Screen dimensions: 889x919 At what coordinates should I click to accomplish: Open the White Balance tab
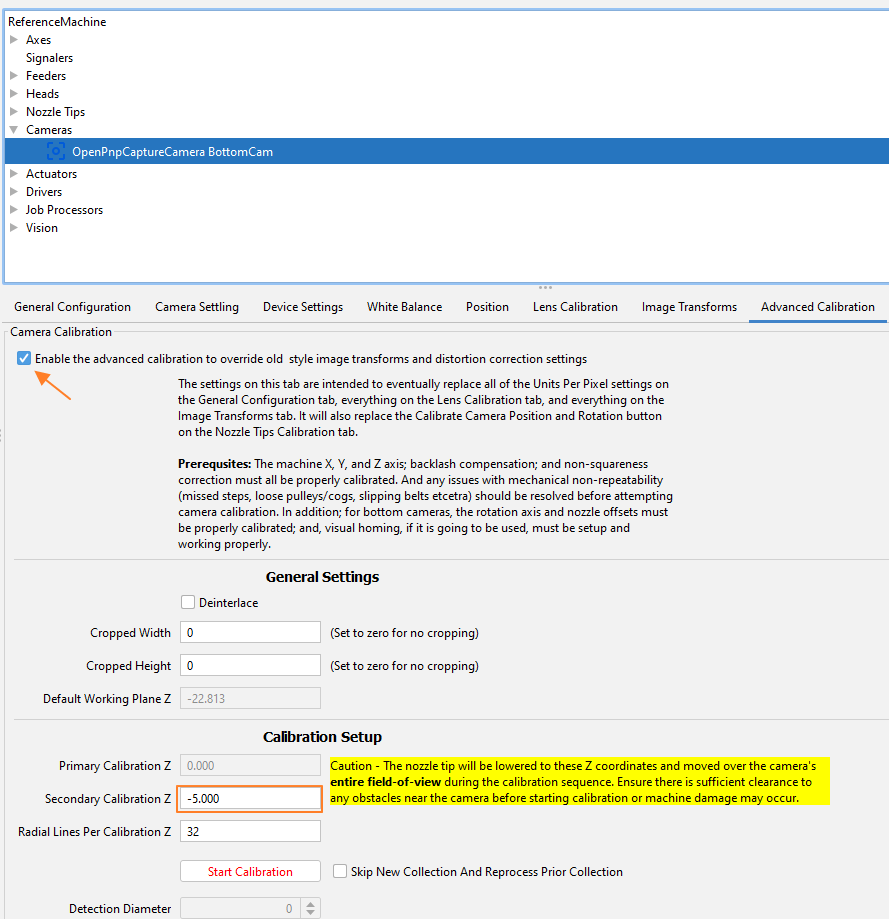point(404,307)
